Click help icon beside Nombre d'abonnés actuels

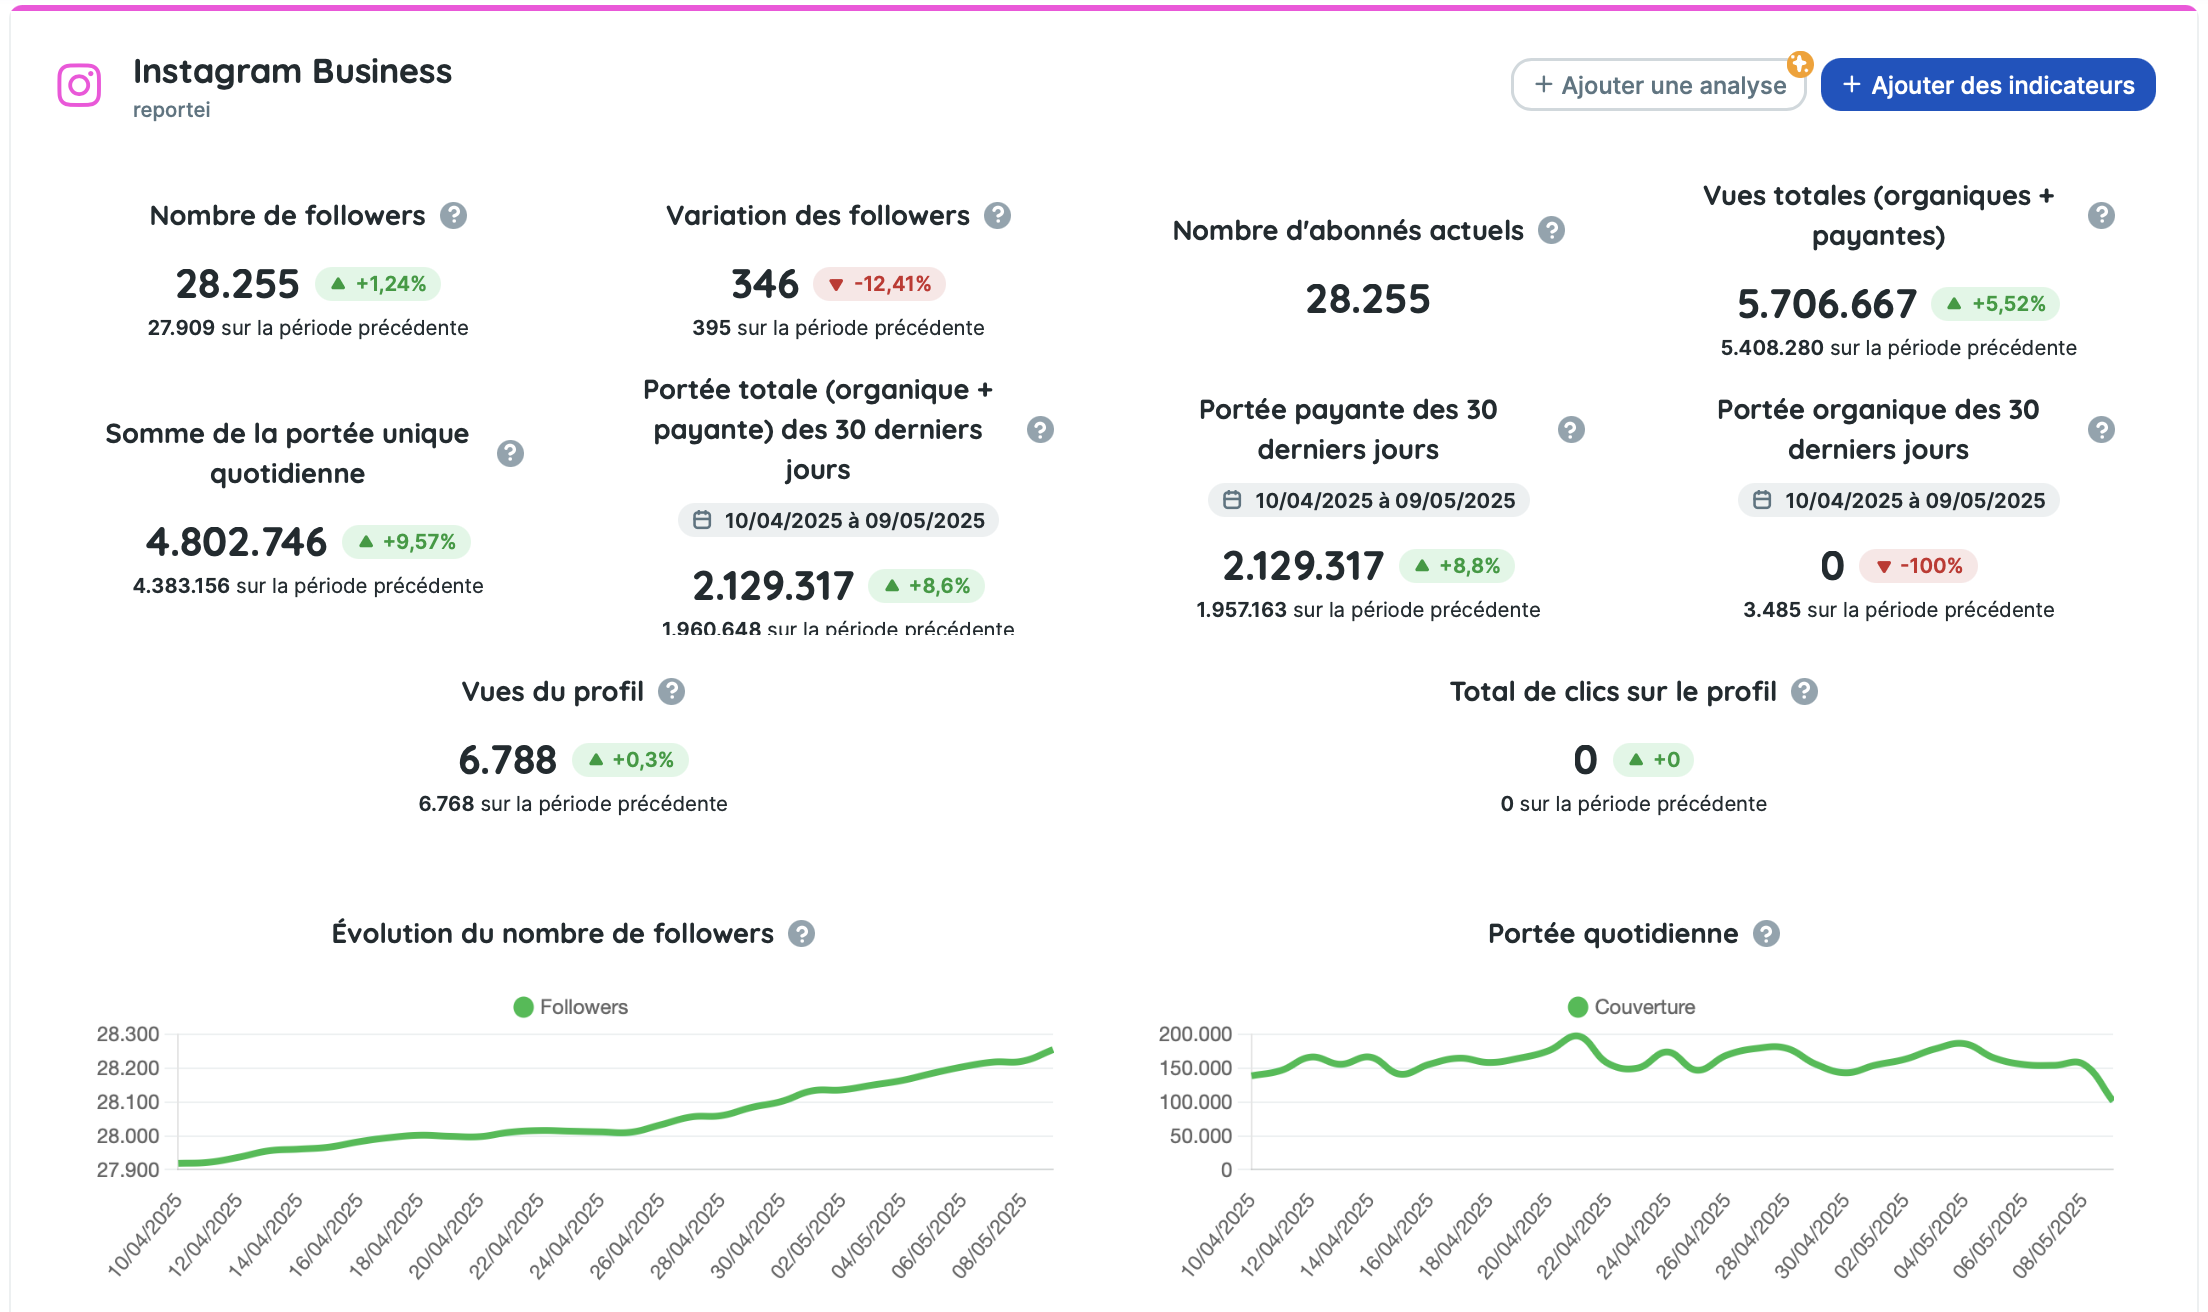click(x=1551, y=231)
